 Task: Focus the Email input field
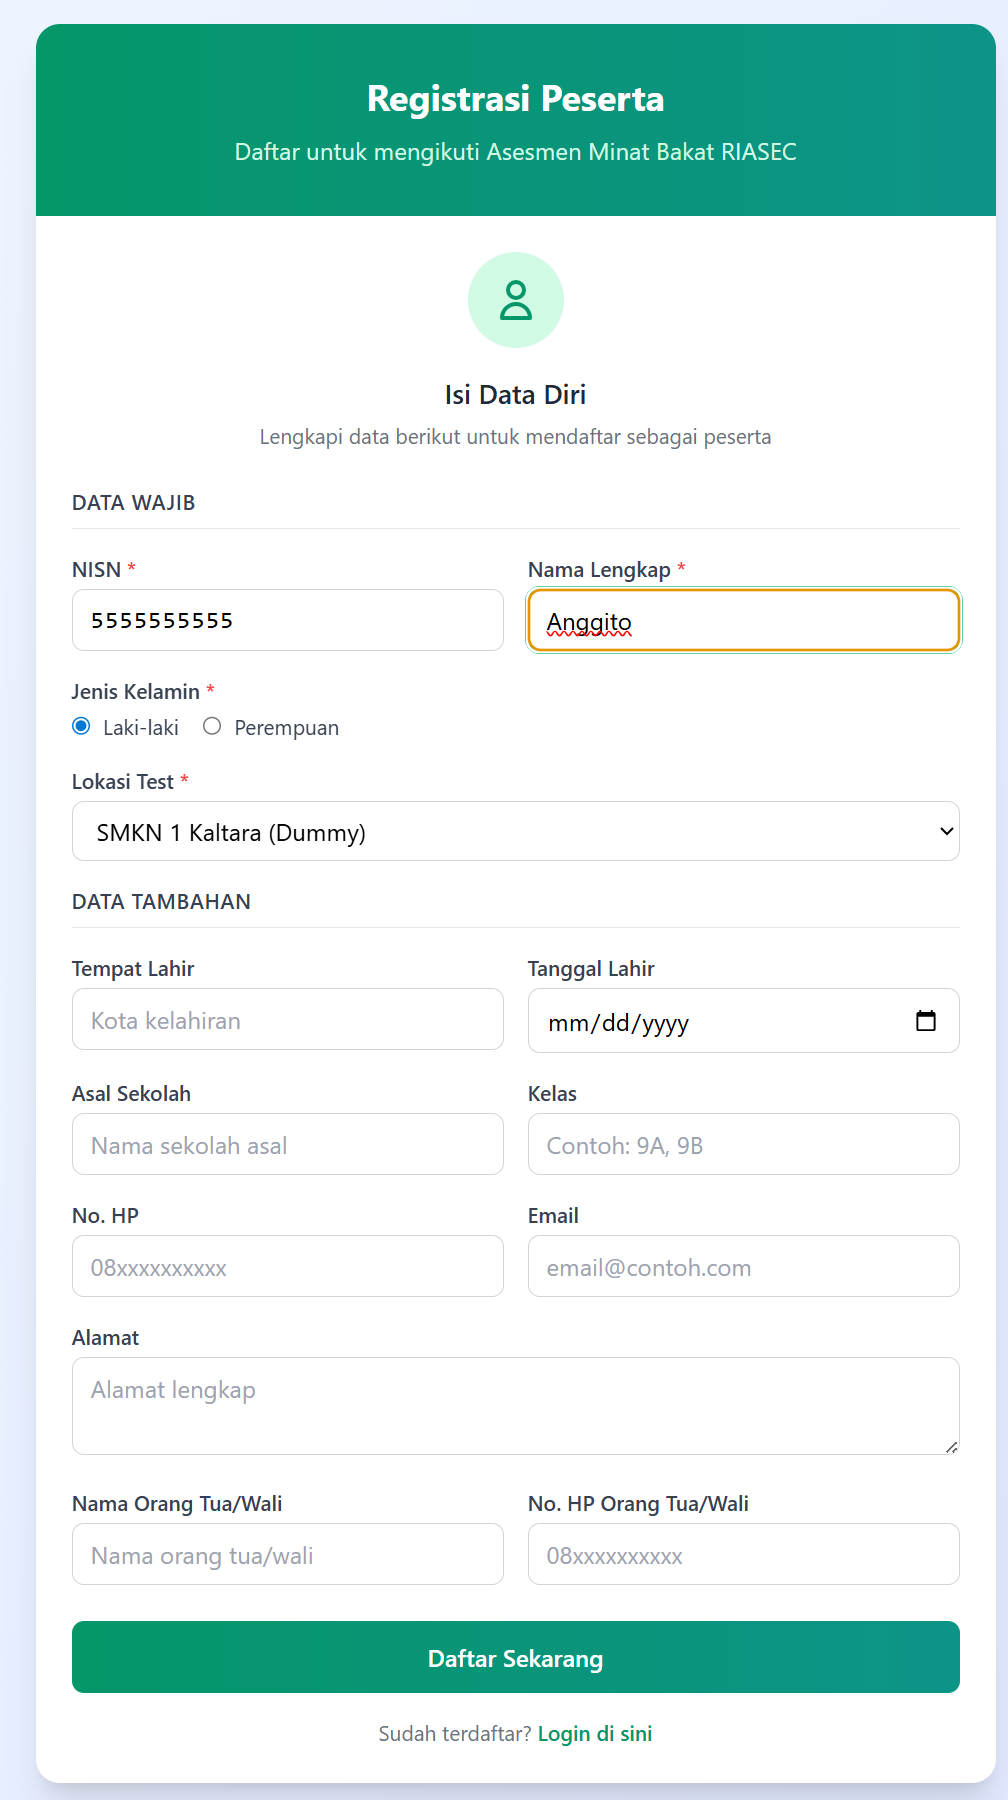744,1266
